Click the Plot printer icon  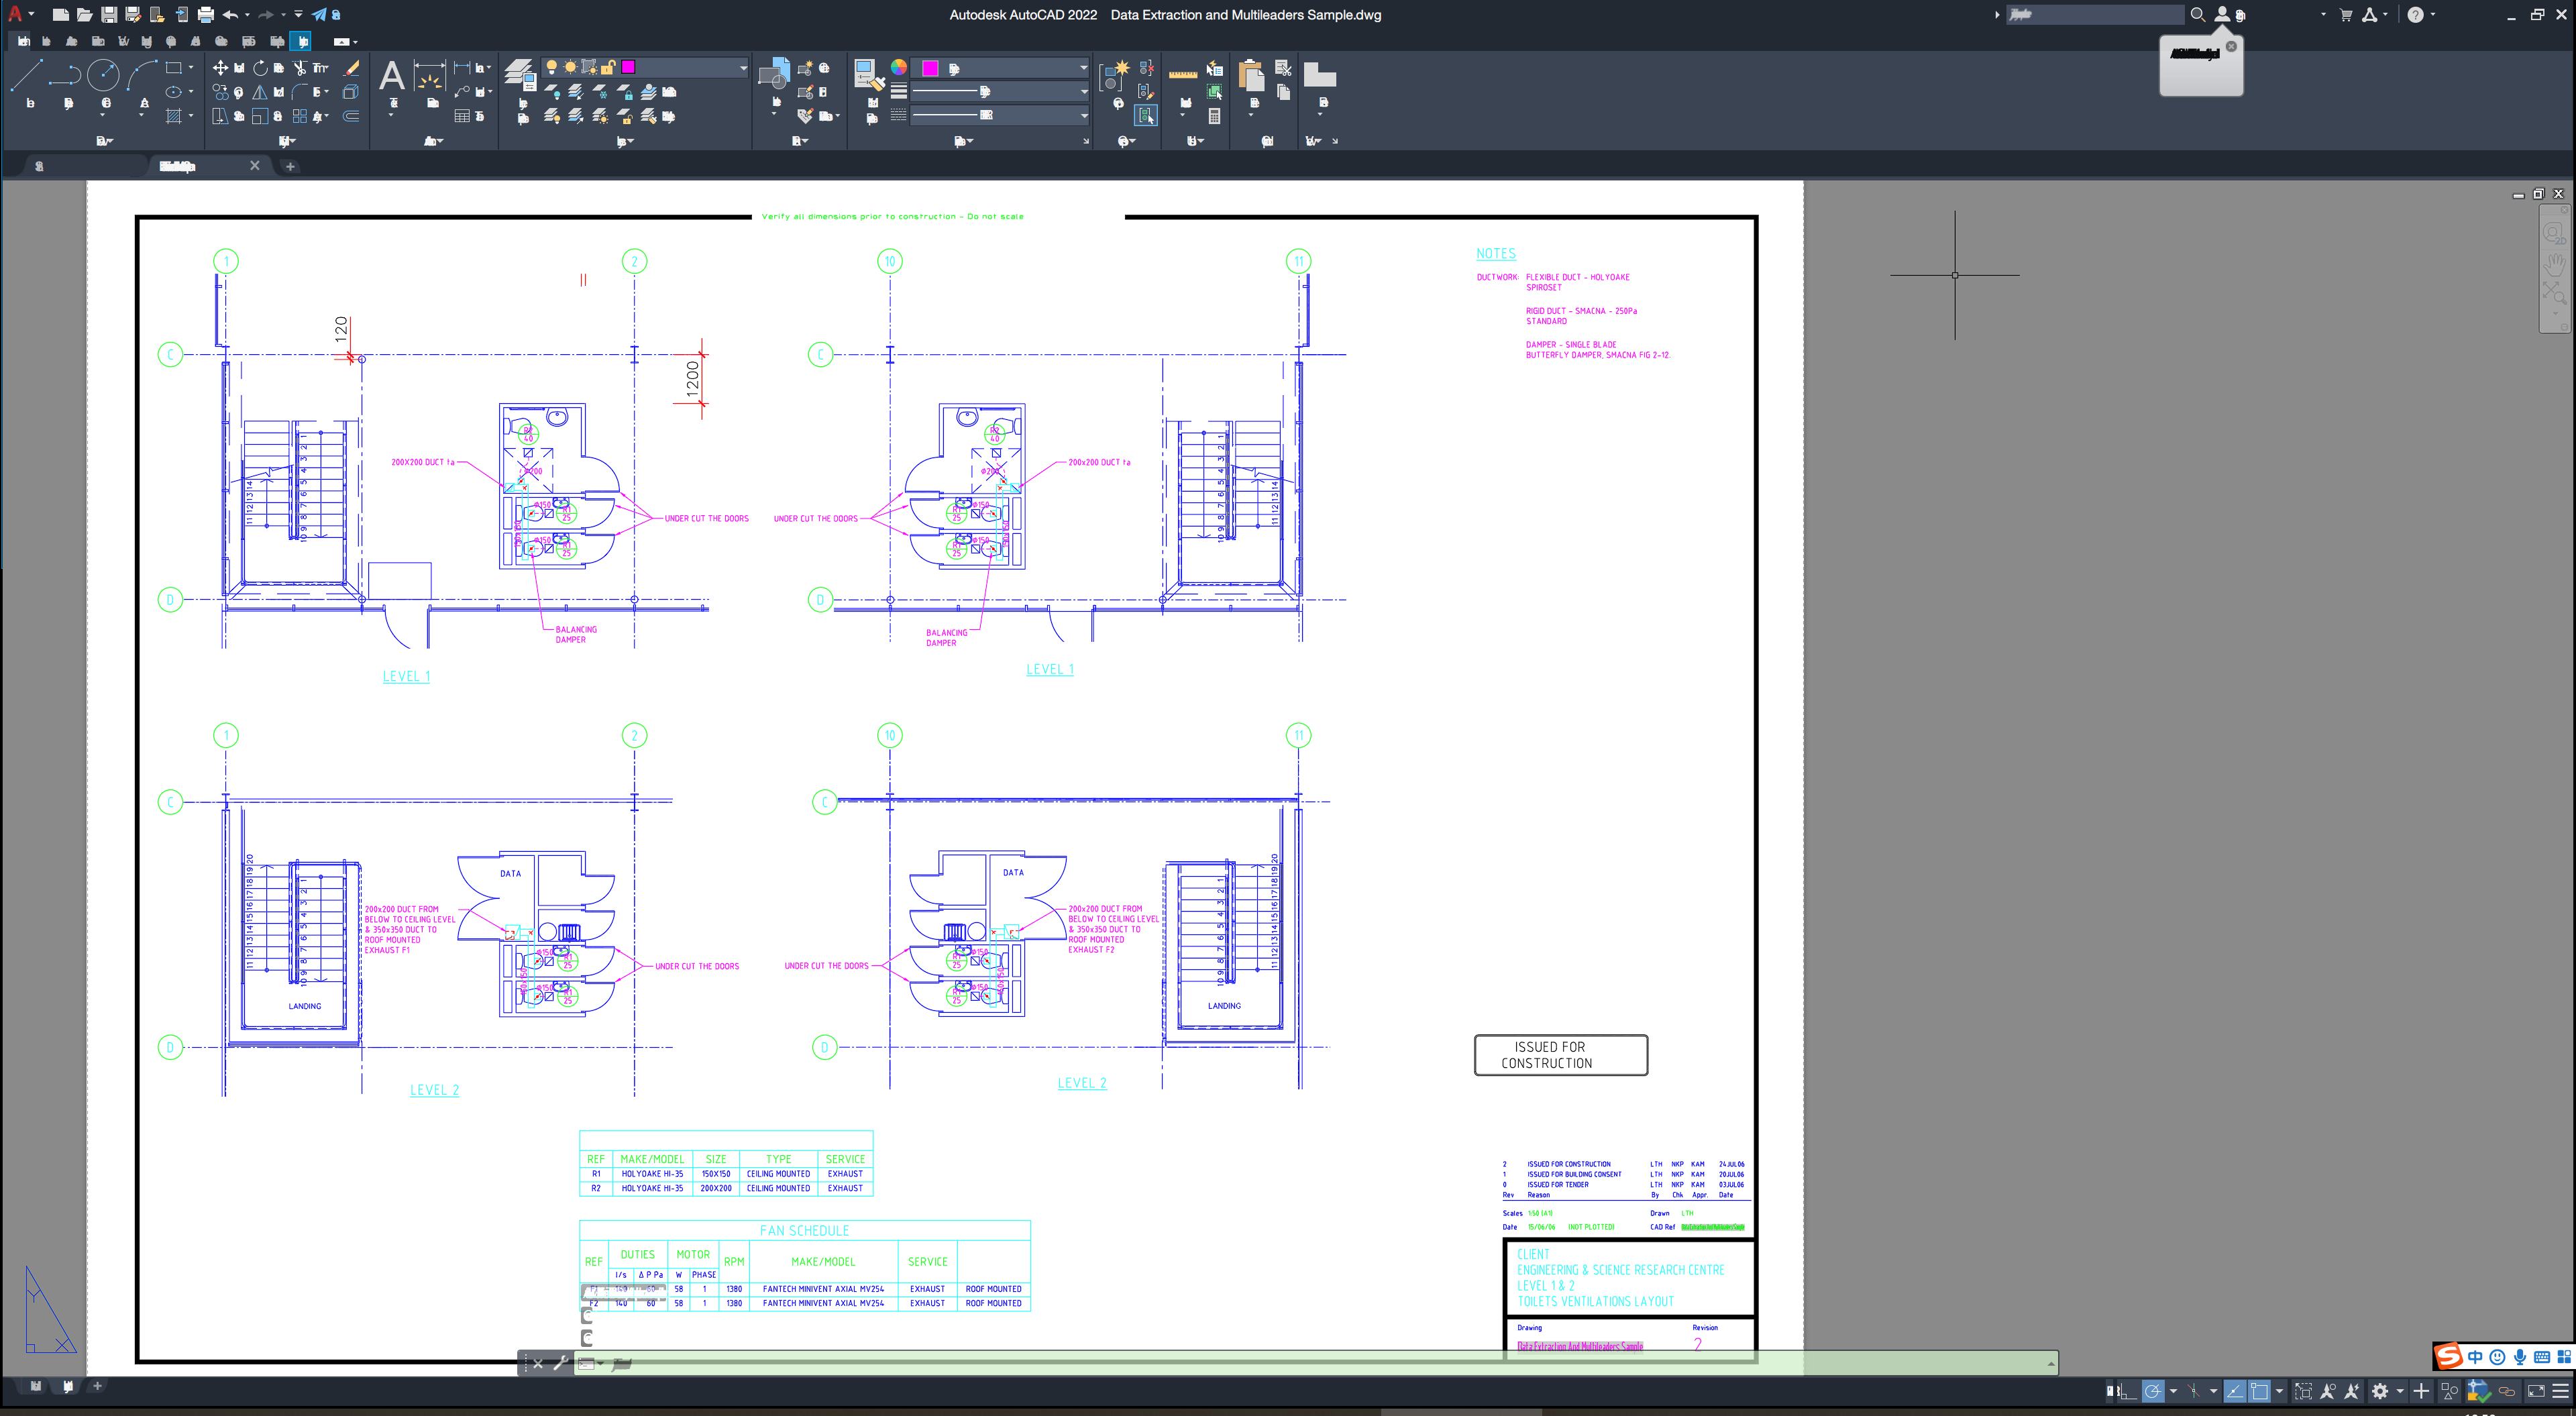pyautogui.click(x=206, y=15)
